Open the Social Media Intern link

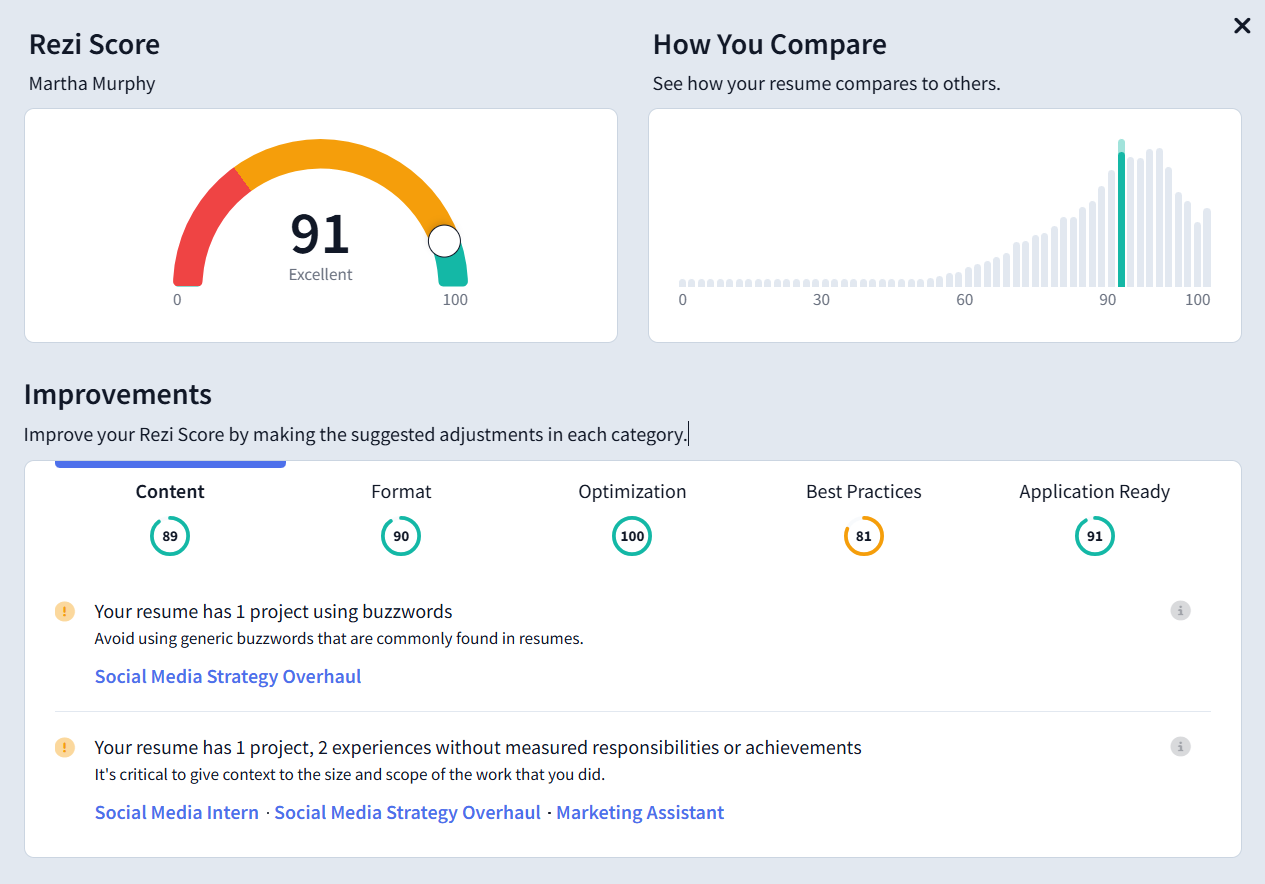177,813
